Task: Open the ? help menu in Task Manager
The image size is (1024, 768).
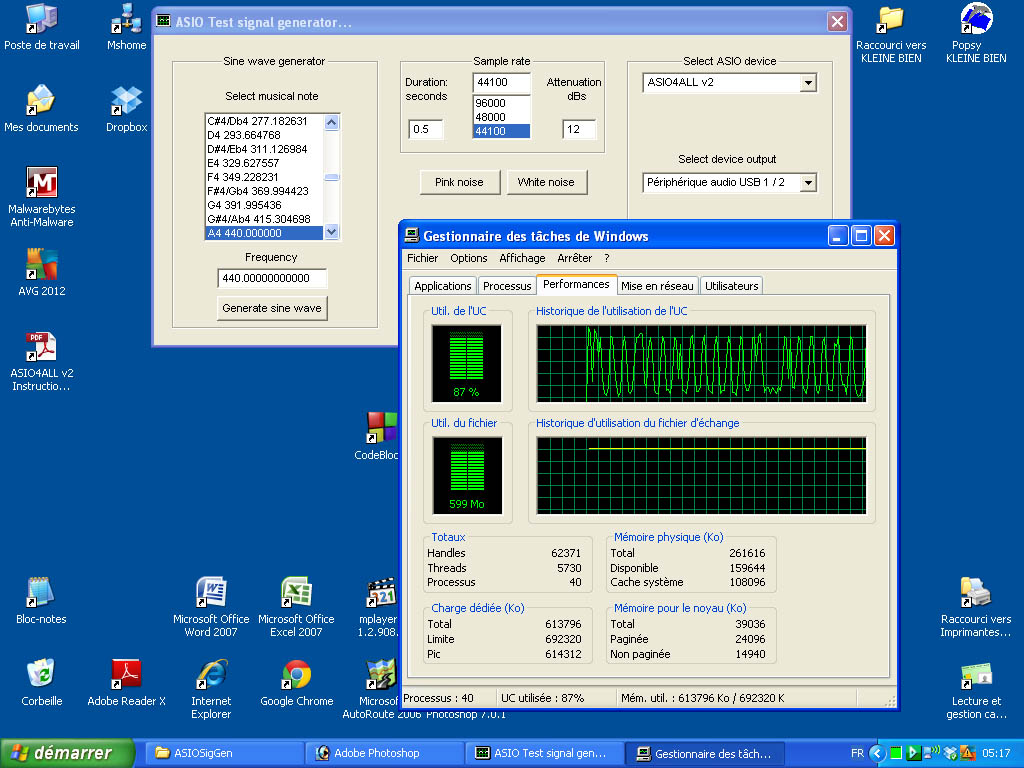Action: coord(607,258)
